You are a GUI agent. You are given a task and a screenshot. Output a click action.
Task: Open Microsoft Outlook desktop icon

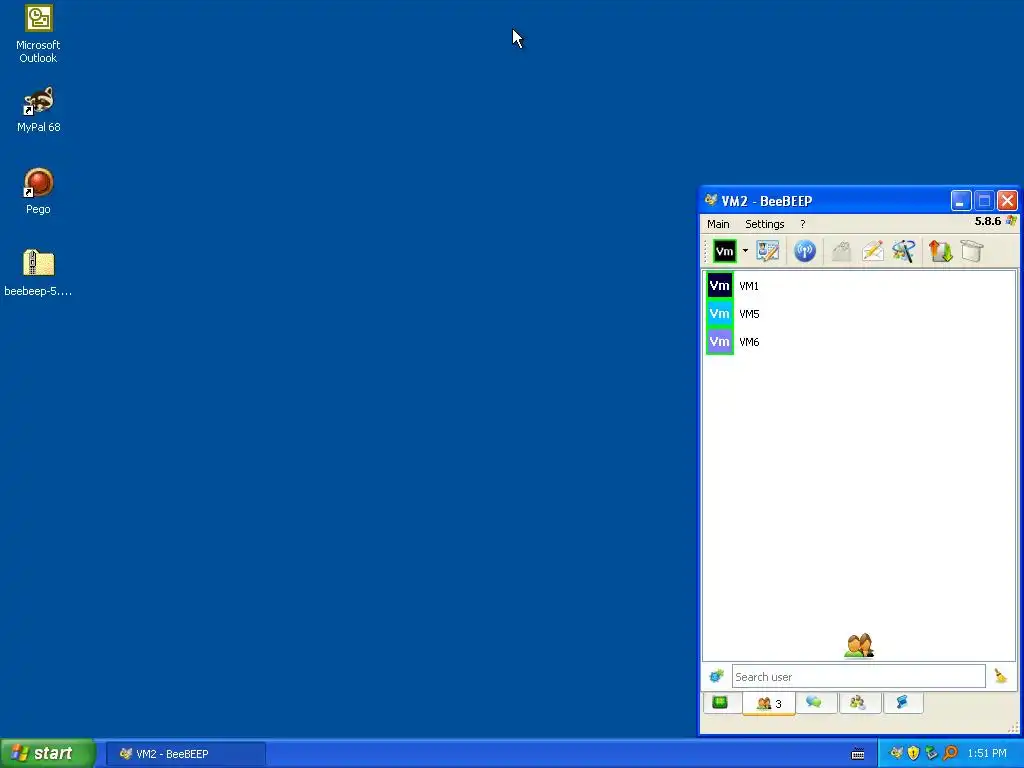click(38, 34)
